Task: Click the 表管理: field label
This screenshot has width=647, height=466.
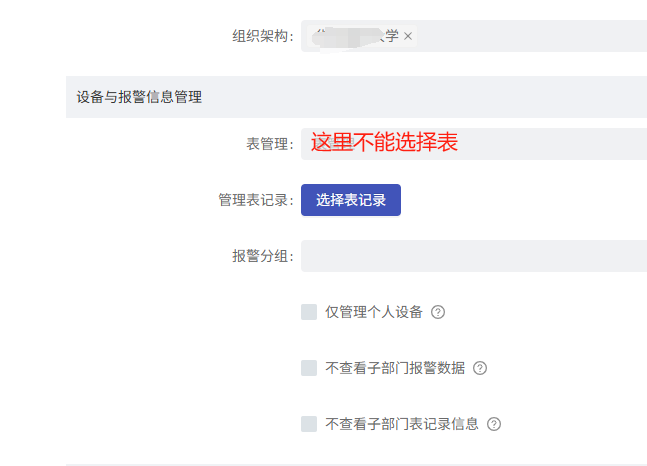Action: point(270,144)
